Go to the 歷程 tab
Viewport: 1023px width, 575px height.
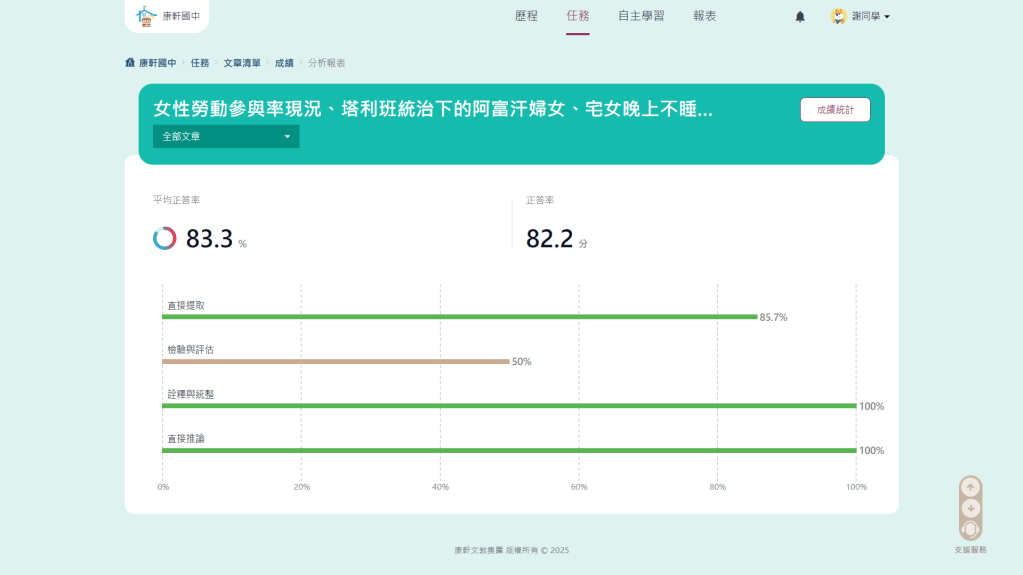pyautogui.click(x=526, y=16)
